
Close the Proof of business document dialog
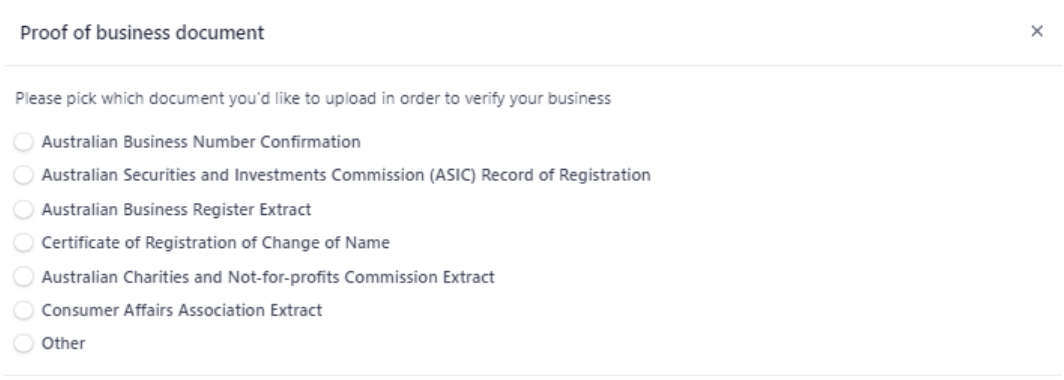1036,31
